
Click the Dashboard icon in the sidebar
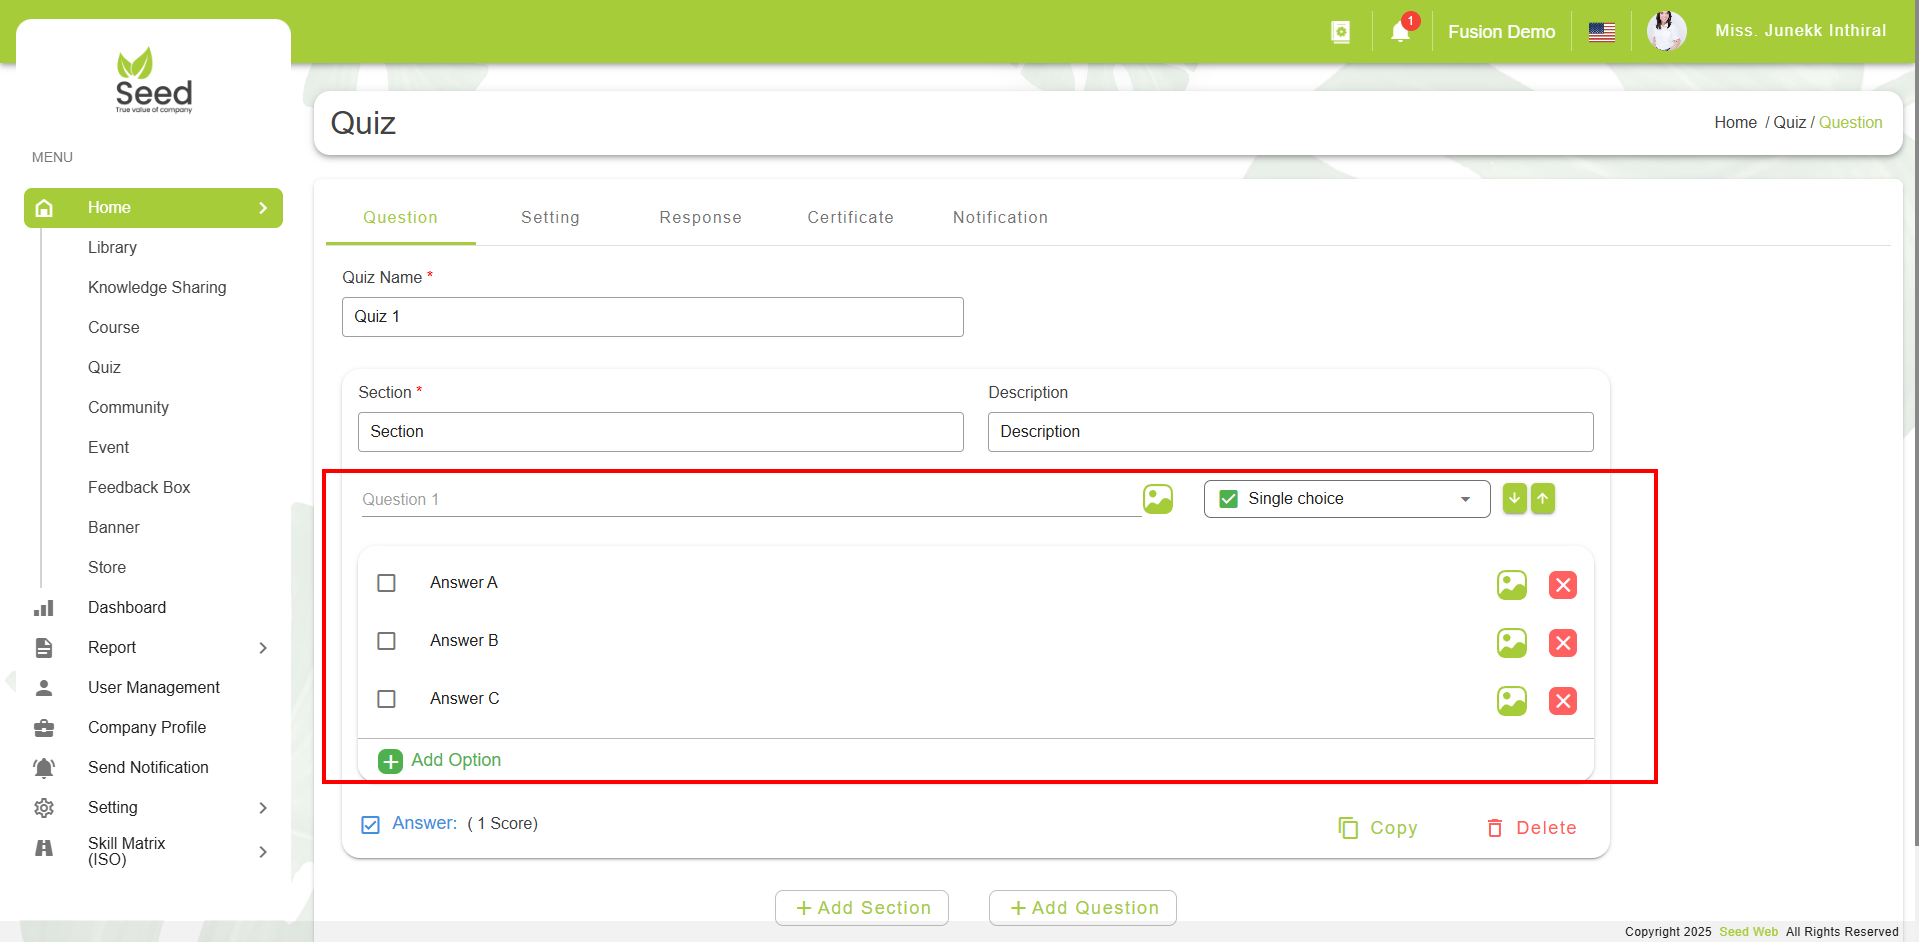44,607
